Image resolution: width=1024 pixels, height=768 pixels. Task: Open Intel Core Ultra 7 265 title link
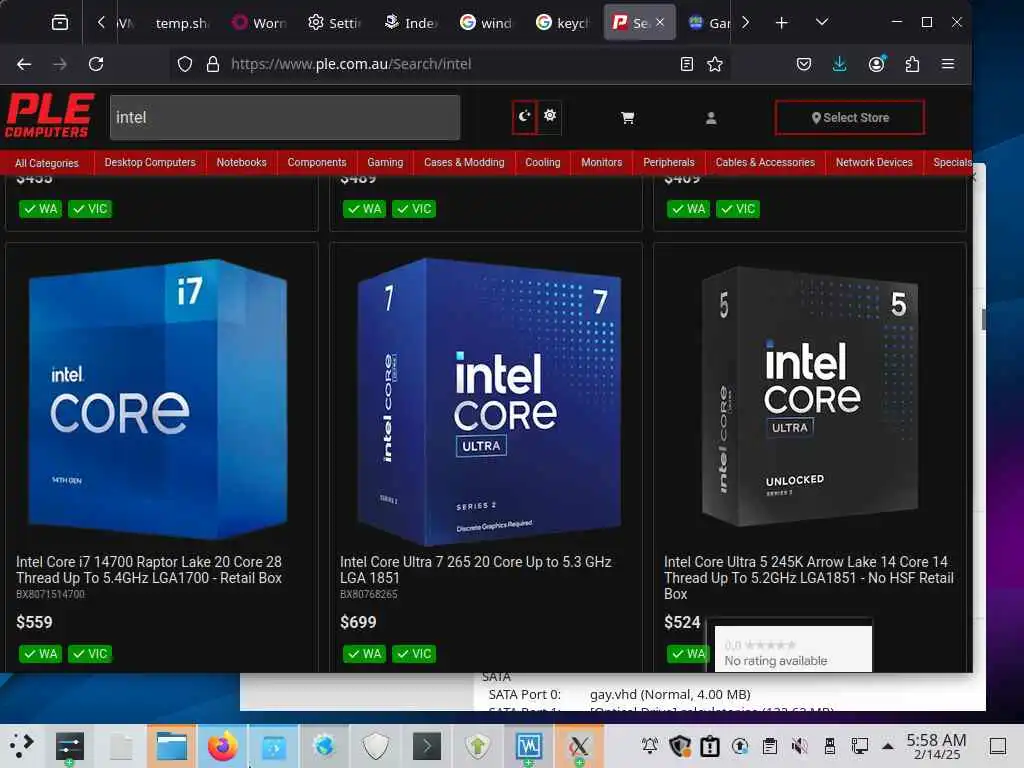point(475,569)
